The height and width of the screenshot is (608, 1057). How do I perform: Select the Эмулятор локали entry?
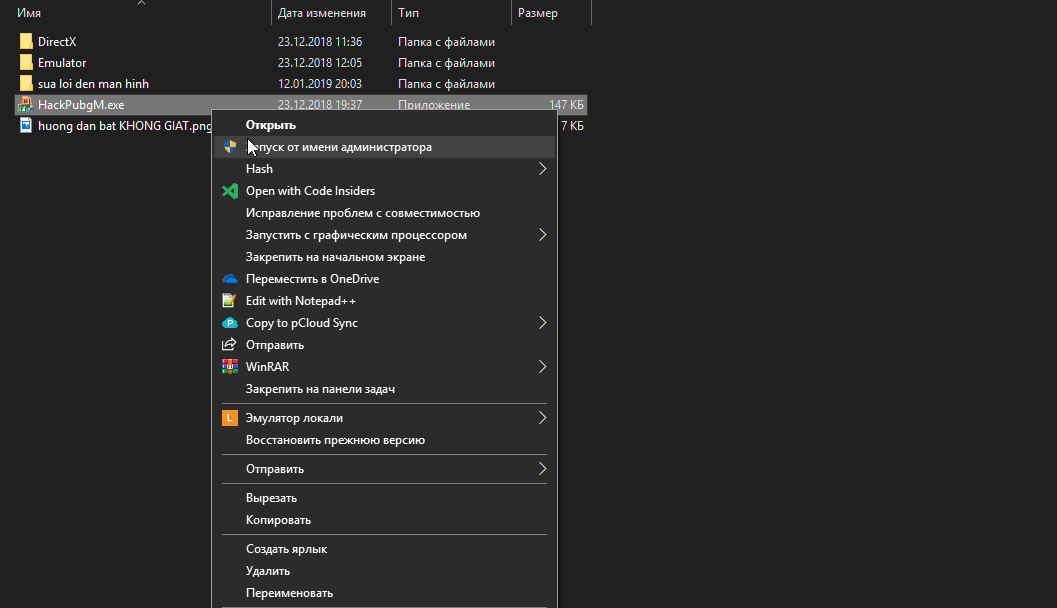point(384,418)
